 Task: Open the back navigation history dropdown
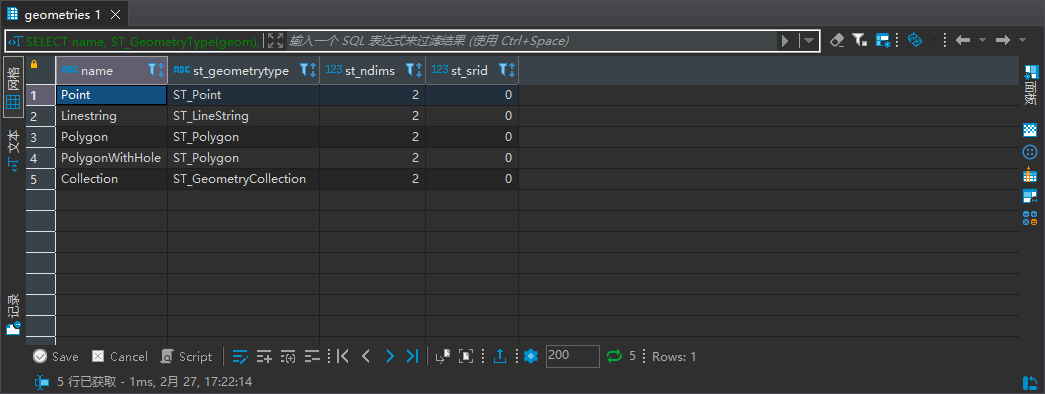click(x=982, y=41)
